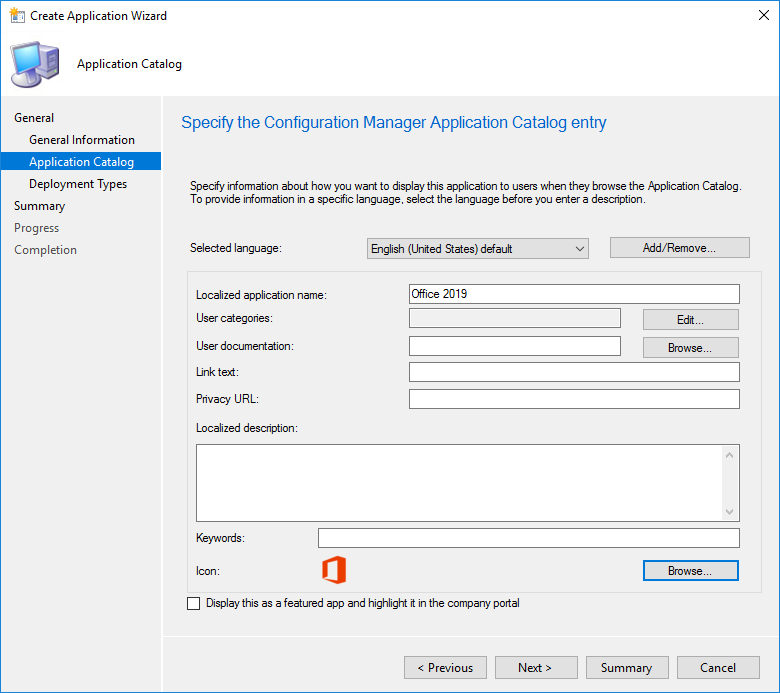Proceed with the Next button

point(536,668)
